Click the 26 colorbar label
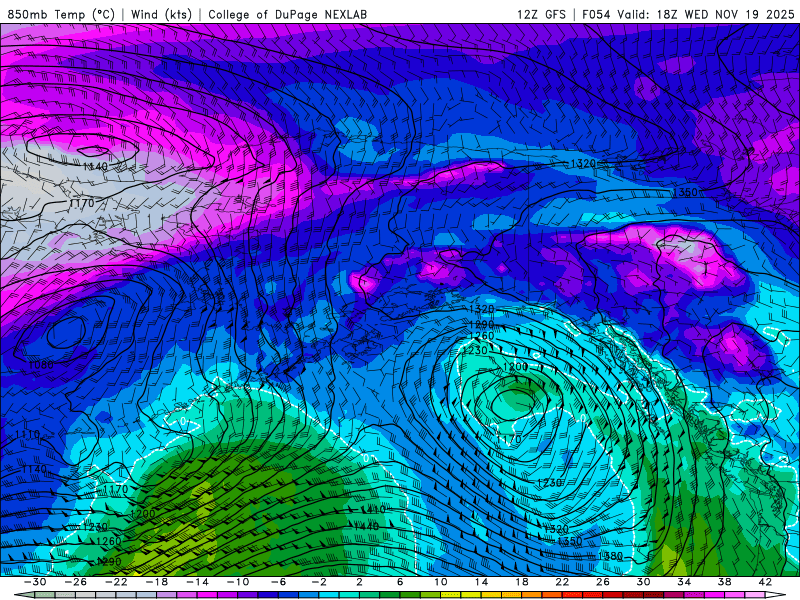This screenshot has height=600, width=800. coord(603,582)
